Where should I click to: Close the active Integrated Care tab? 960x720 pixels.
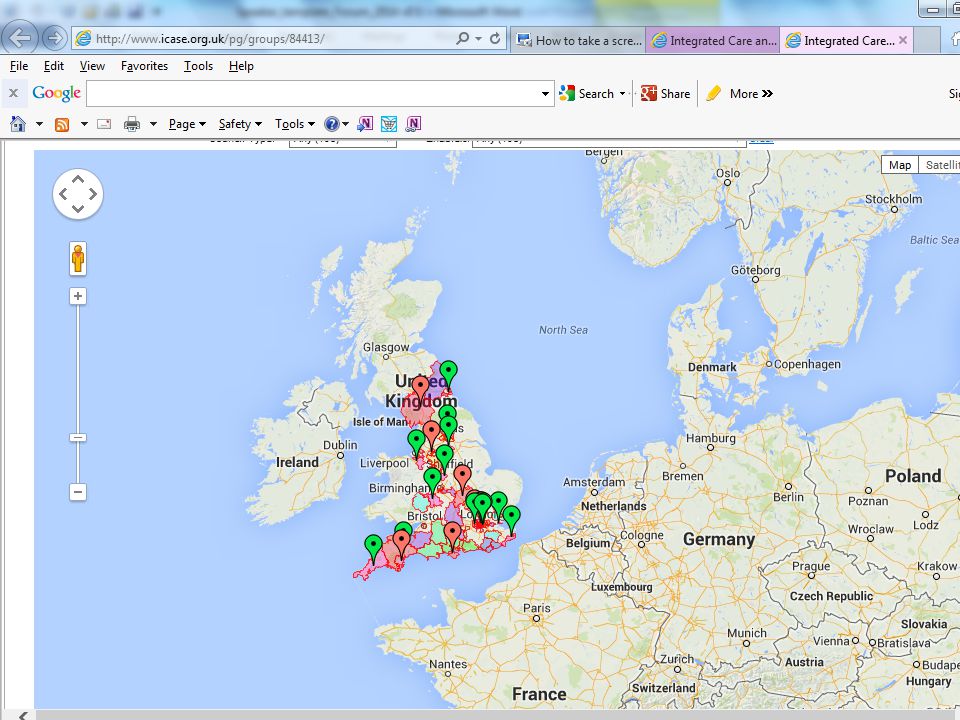[903, 40]
